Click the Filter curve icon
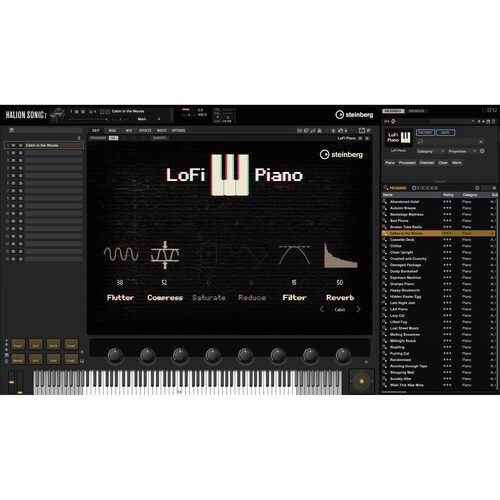This screenshot has width=500, height=500. (294, 255)
